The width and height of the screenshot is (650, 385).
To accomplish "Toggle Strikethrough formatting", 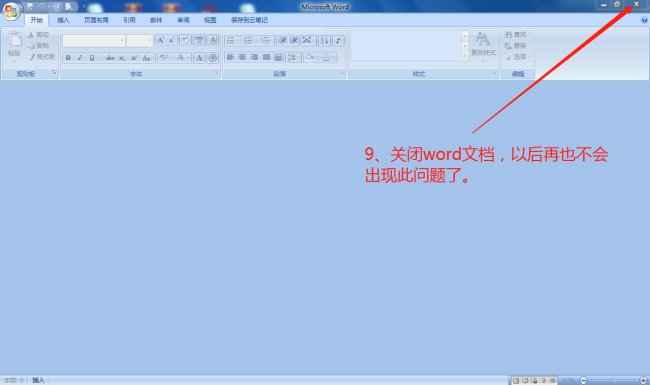I will pos(110,58).
